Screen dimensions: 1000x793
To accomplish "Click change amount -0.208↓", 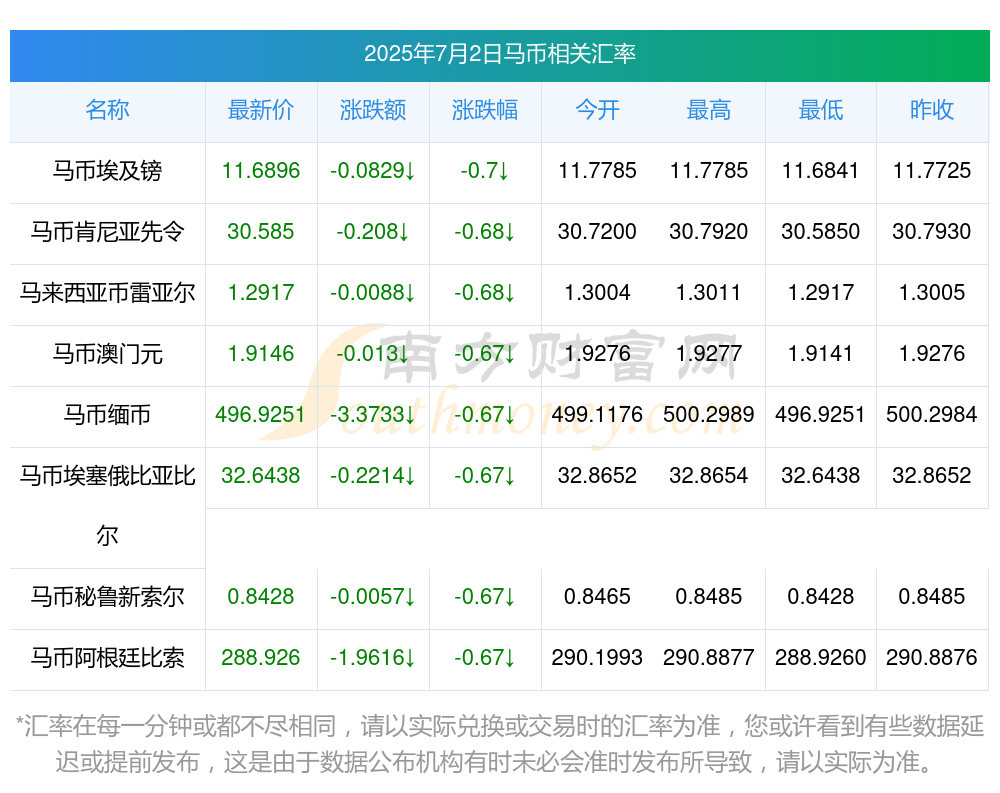I will pyautogui.click(x=373, y=232).
